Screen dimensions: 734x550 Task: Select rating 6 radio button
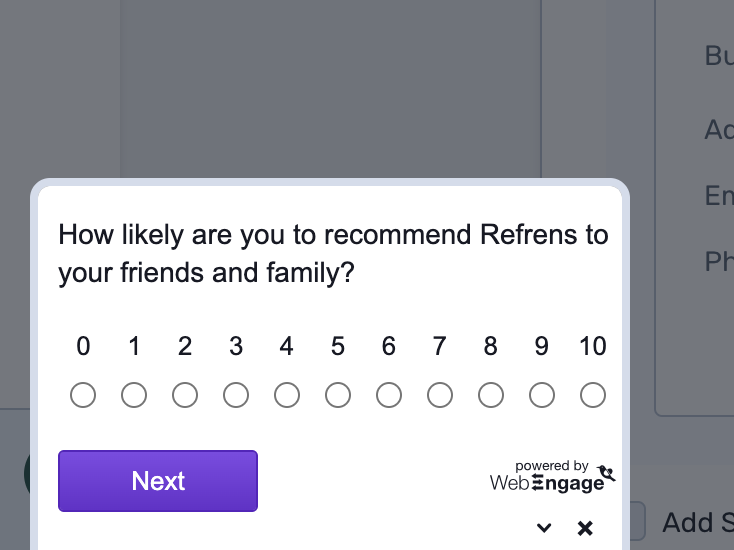389,395
